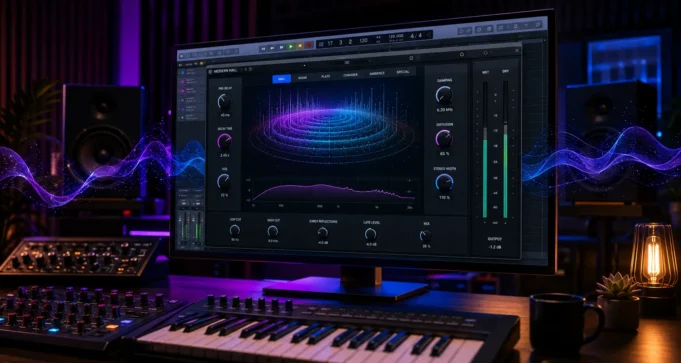The image size is (681, 363).
Task: Select the SPECIAL reverb tab
Action: (403, 72)
